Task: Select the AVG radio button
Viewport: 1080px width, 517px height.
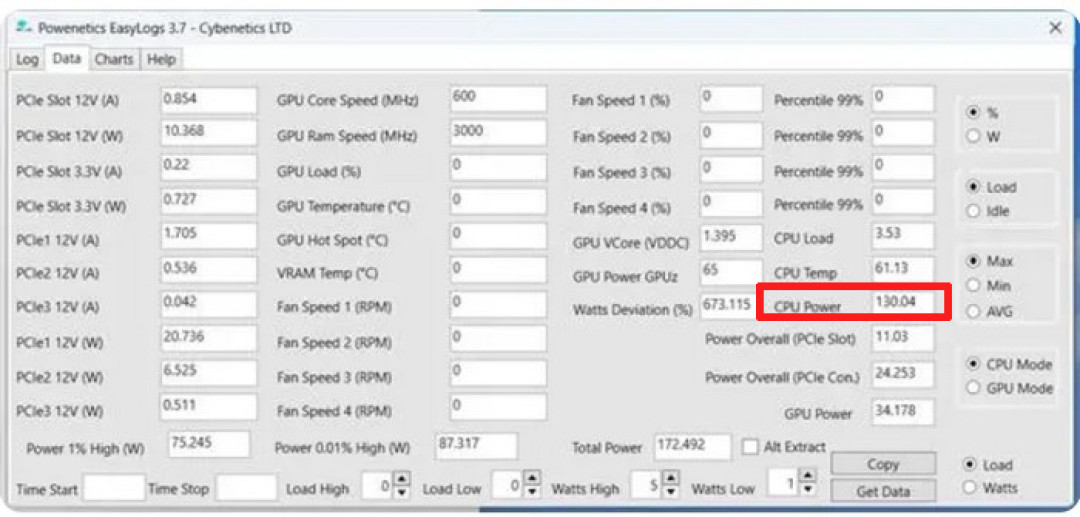Action: click(973, 311)
